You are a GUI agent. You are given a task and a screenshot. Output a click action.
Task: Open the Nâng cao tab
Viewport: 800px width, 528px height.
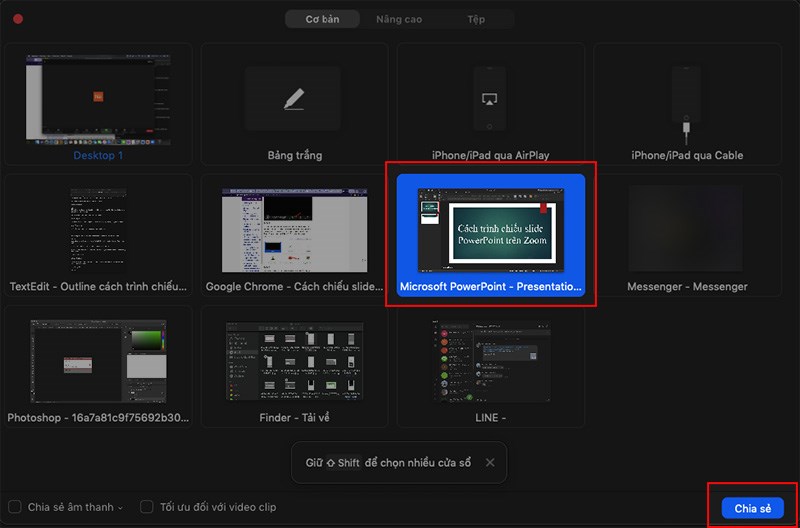tap(399, 19)
